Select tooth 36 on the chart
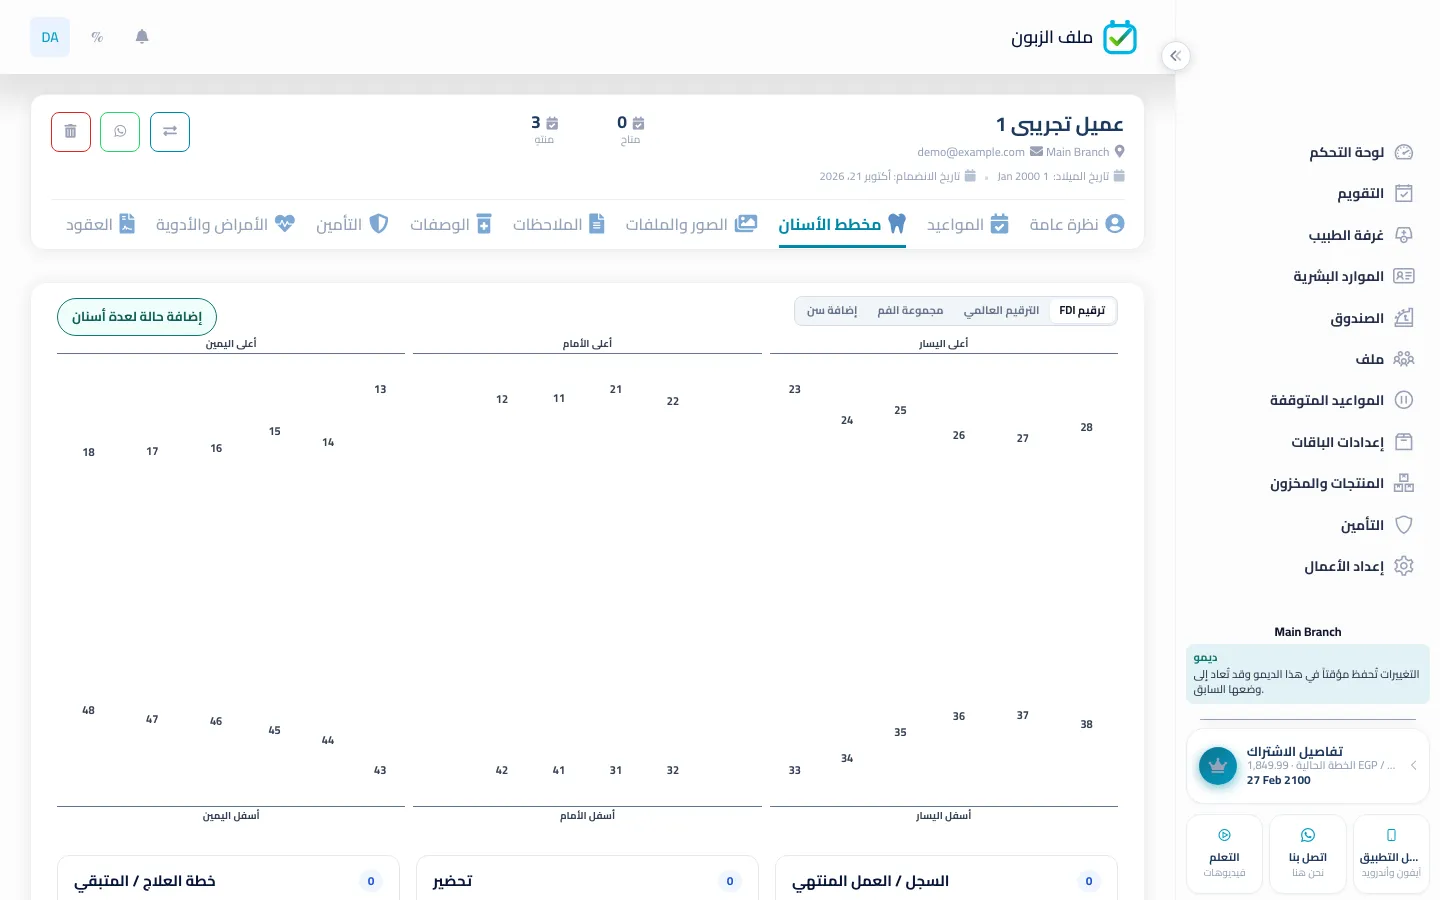 pyautogui.click(x=959, y=716)
